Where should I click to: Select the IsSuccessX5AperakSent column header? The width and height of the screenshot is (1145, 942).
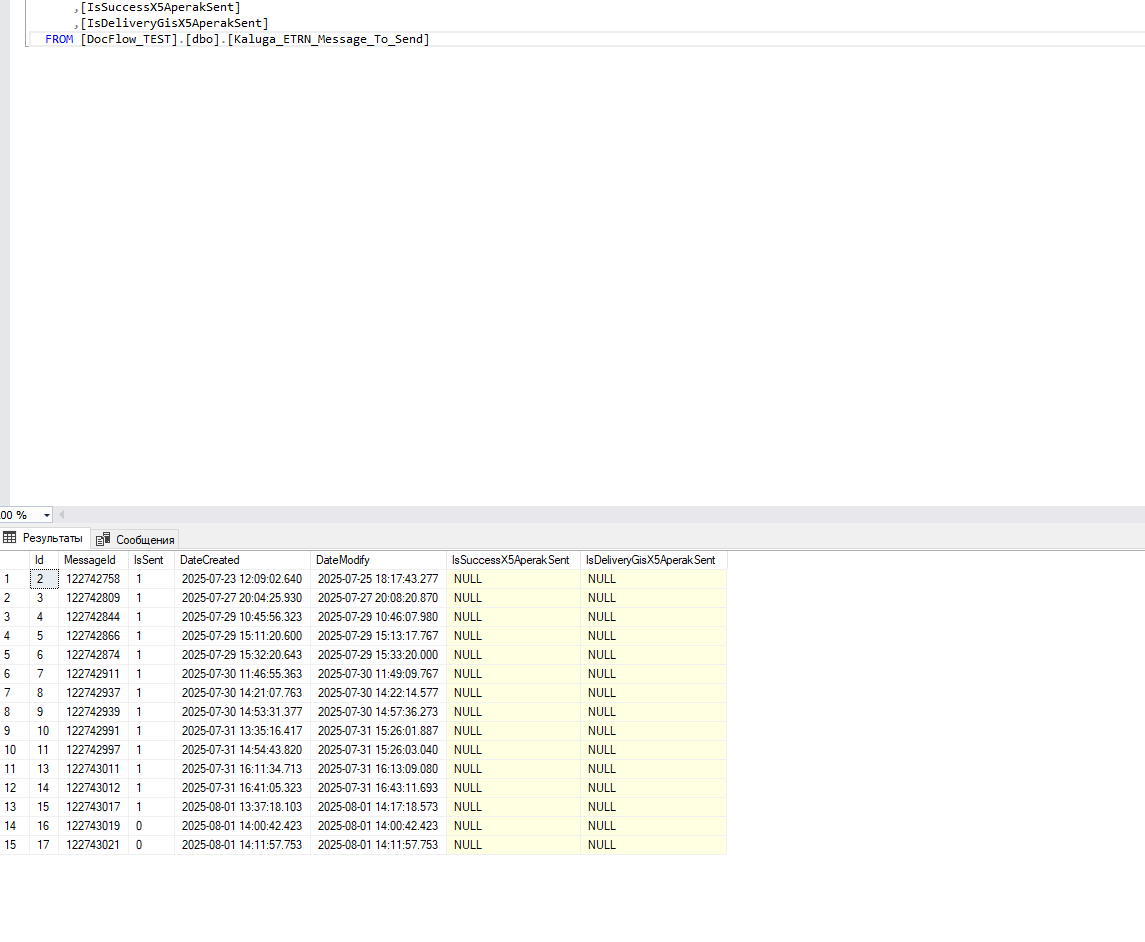[x=513, y=560]
